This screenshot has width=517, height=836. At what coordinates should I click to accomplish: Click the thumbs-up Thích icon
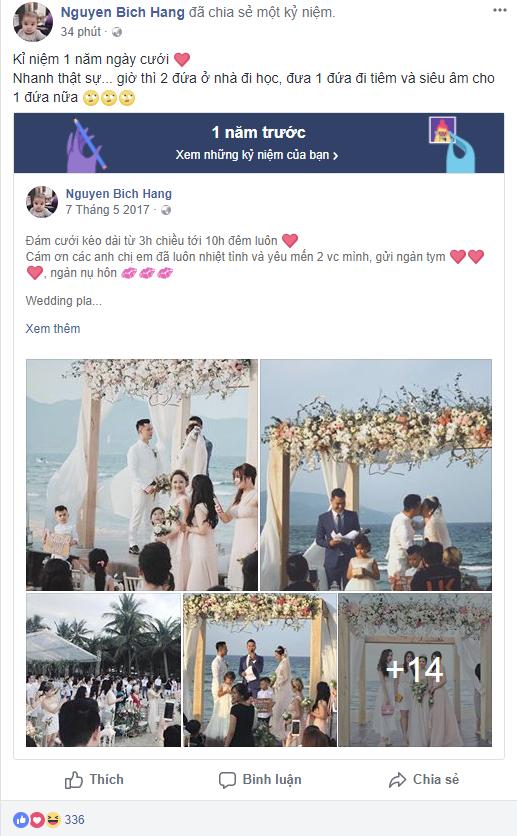click(74, 780)
